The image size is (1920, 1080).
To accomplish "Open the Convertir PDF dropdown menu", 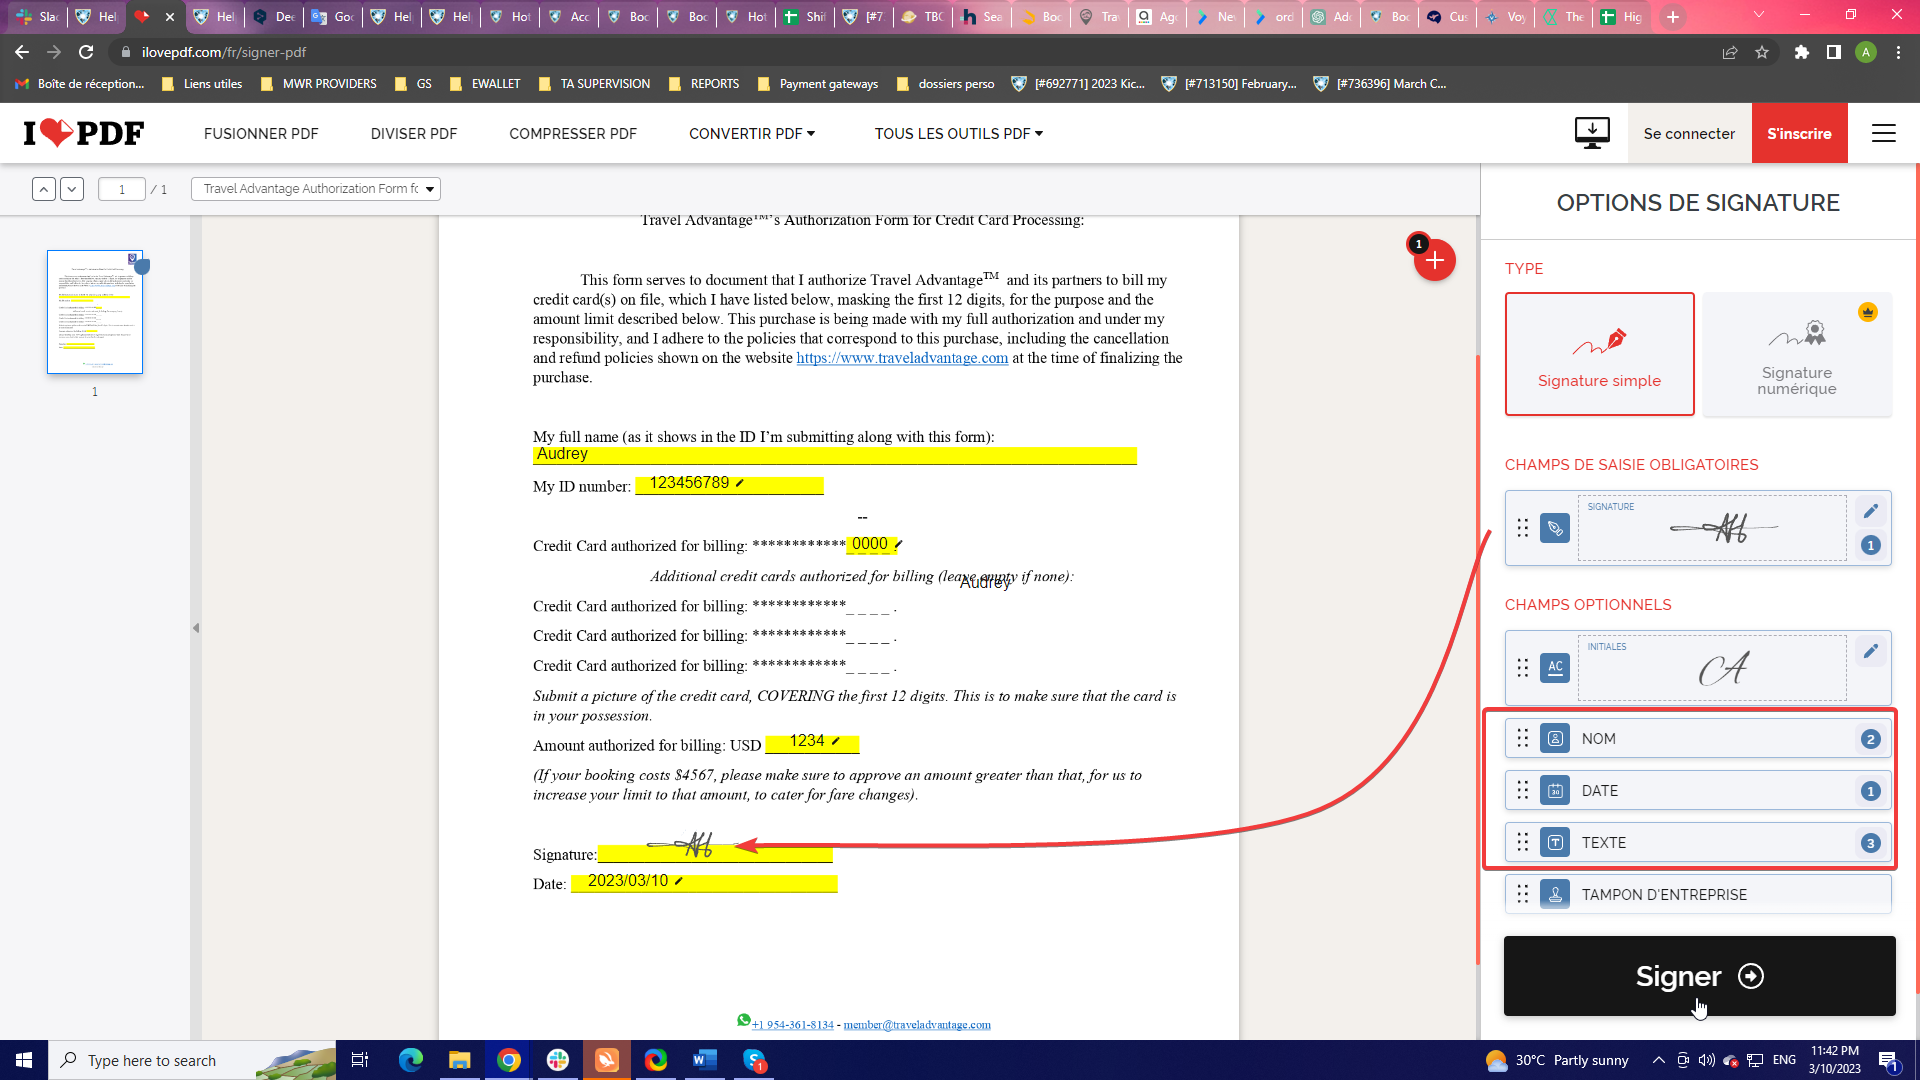I will tap(751, 133).
